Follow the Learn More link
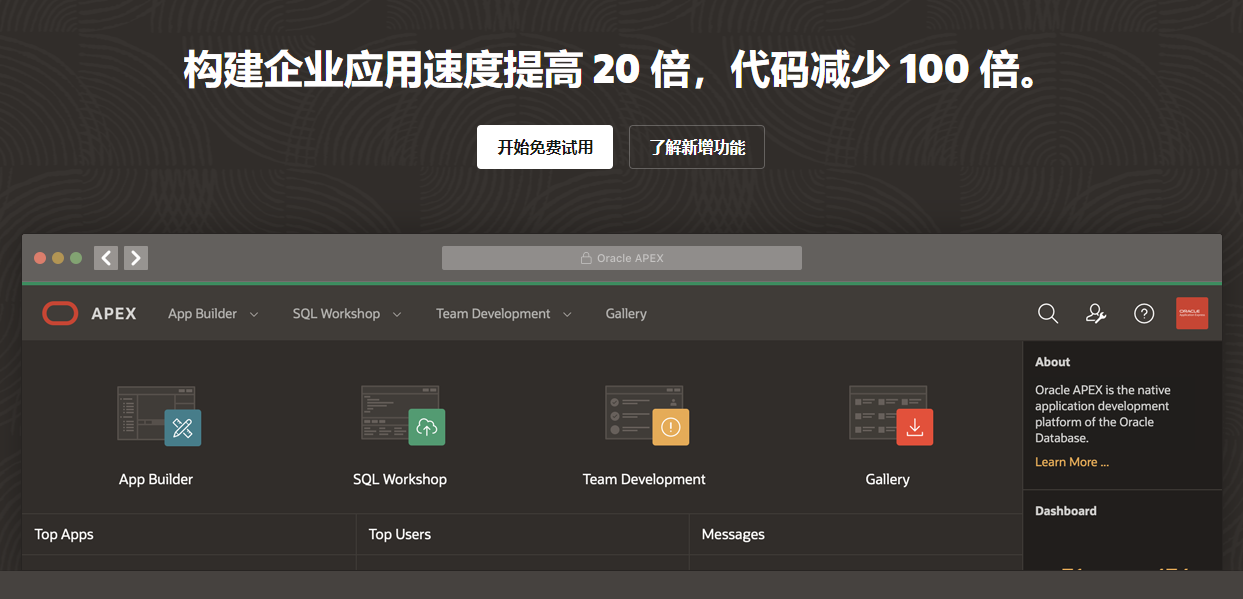The image size is (1243, 599). tap(1072, 462)
